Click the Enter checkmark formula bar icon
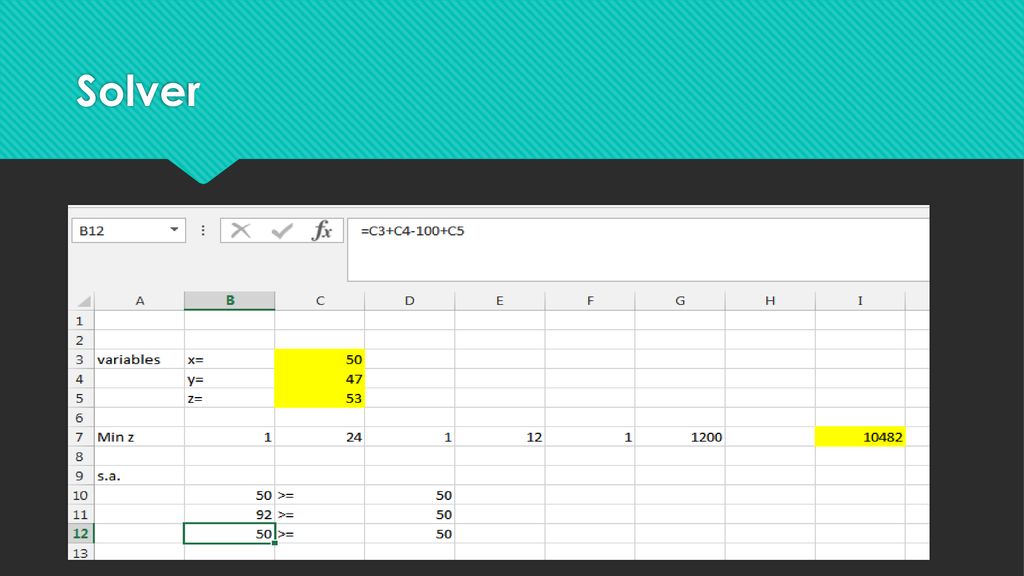The image size is (1024, 576). pos(282,231)
